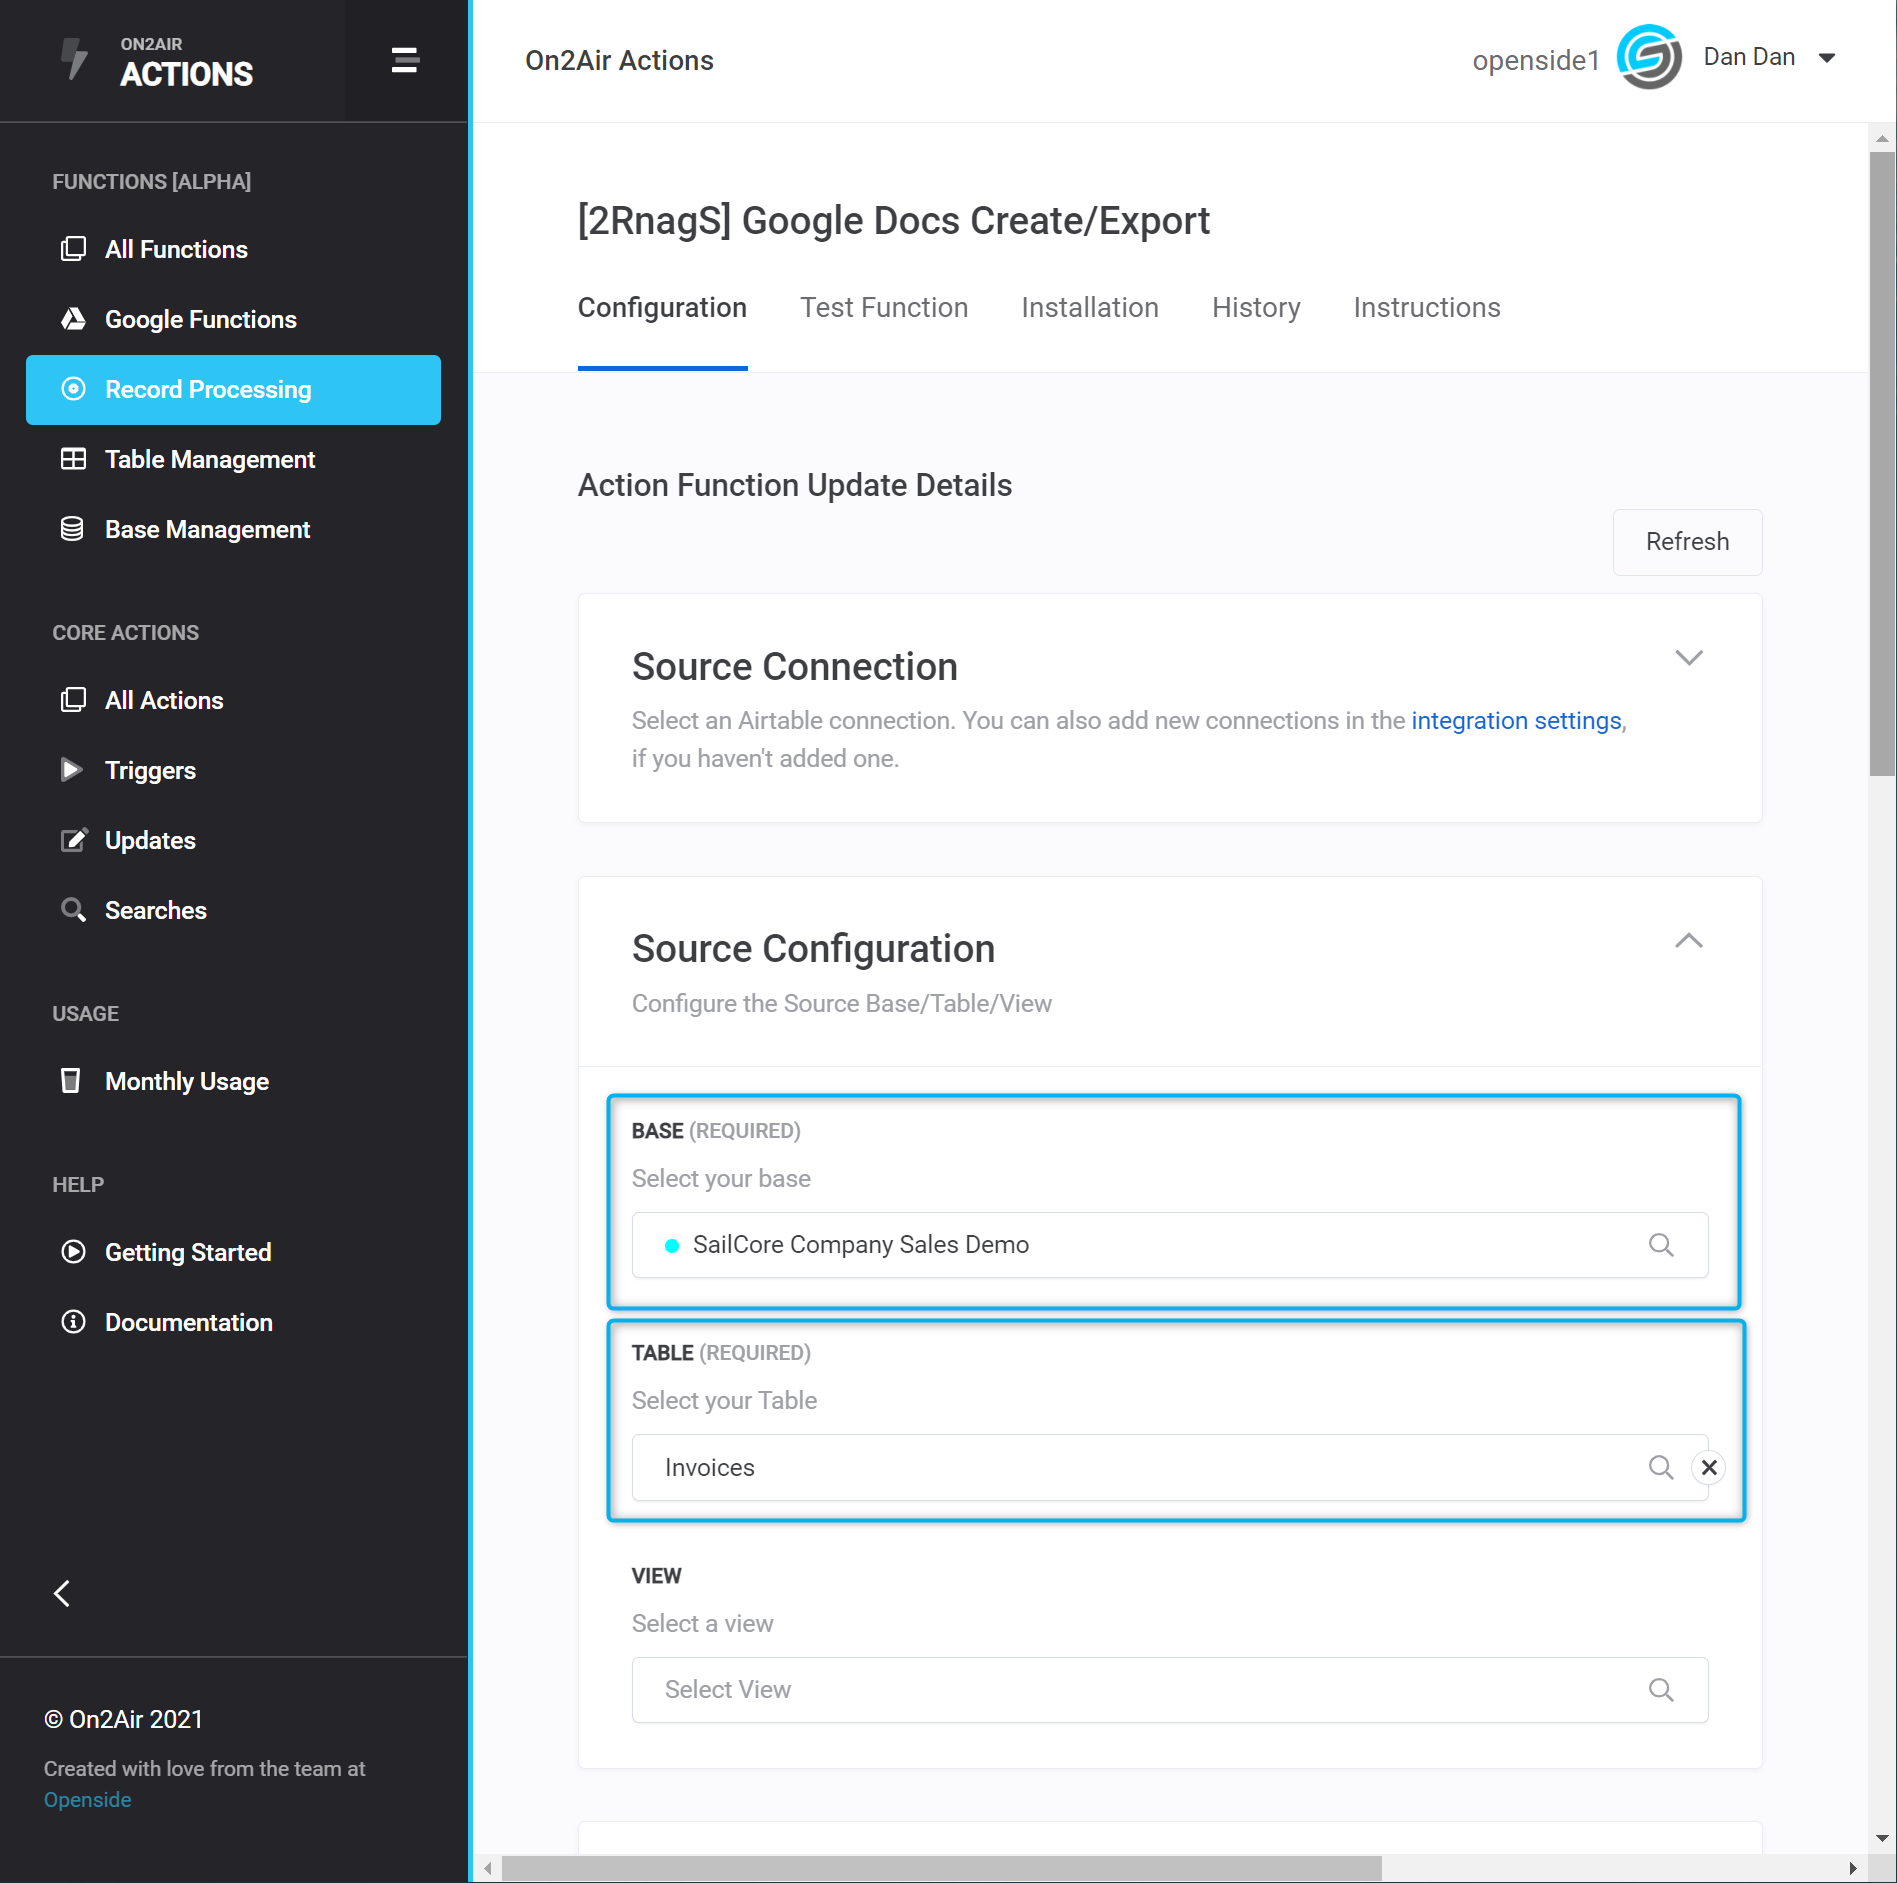Open the hamburger menu in the sidebar header

pyautogui.click(x=405, y=60)
